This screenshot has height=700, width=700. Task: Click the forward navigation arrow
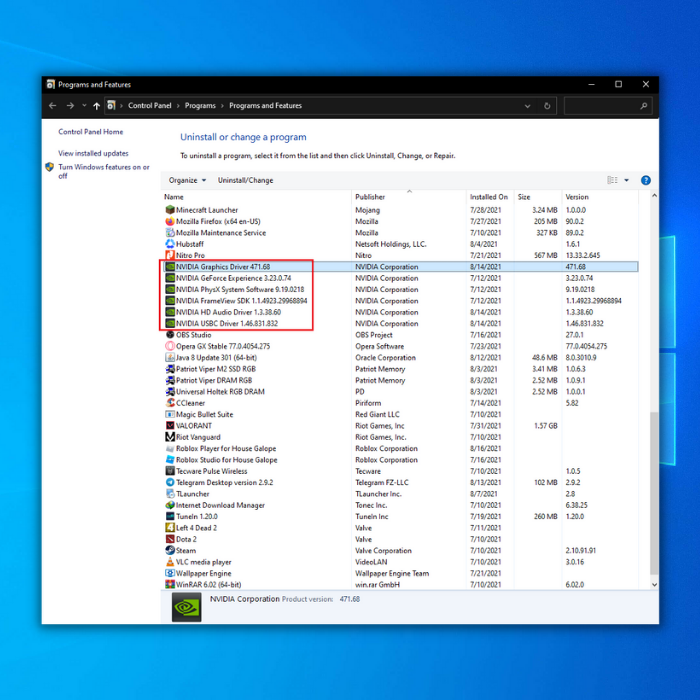[x=70, y=106]
